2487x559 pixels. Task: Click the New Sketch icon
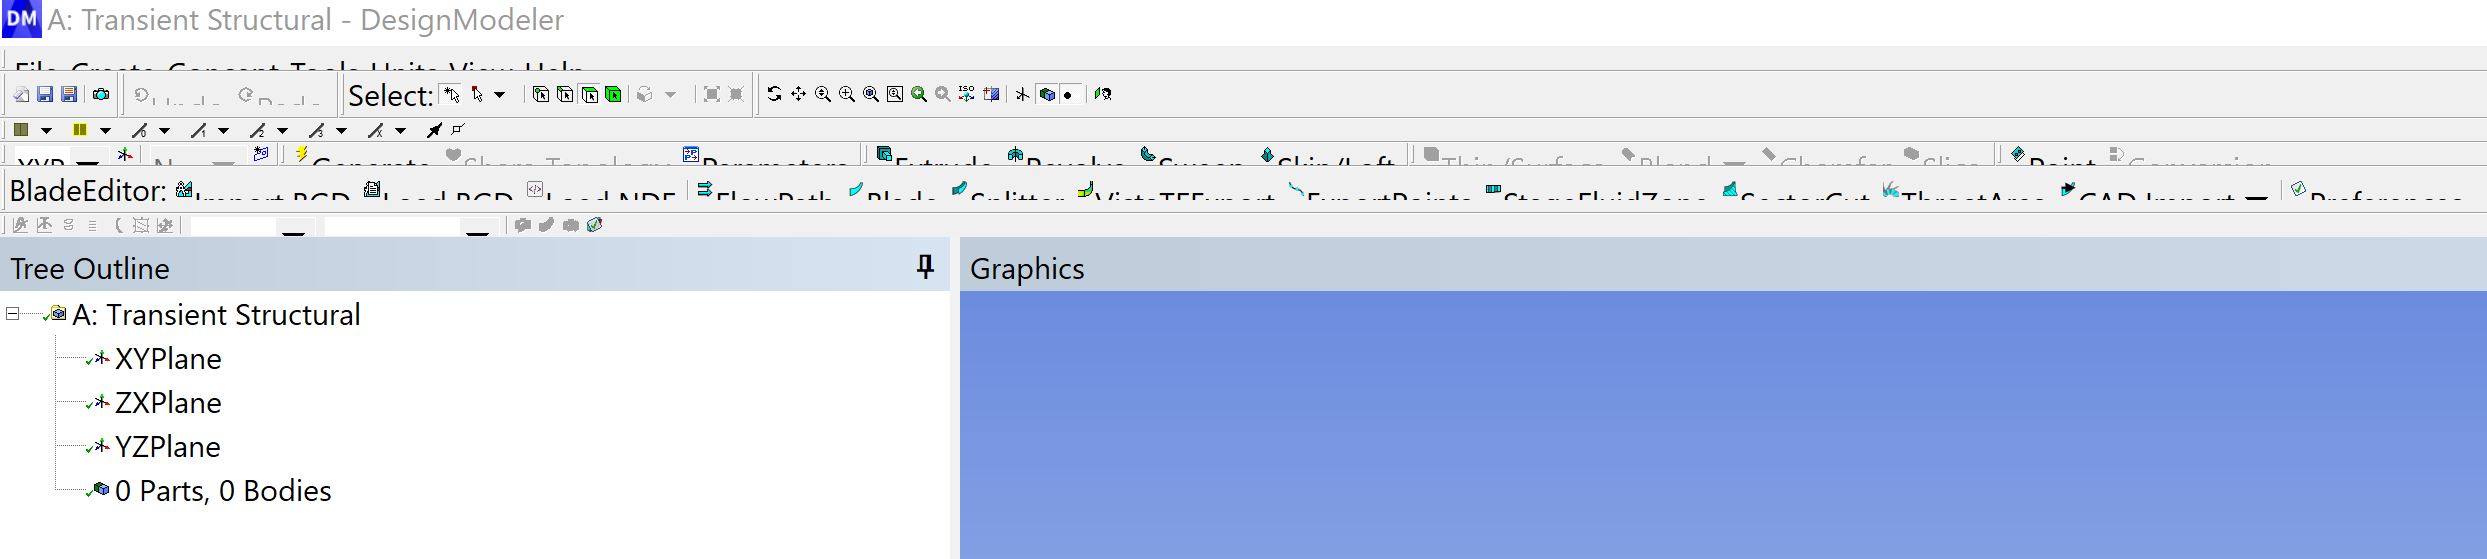261,154
